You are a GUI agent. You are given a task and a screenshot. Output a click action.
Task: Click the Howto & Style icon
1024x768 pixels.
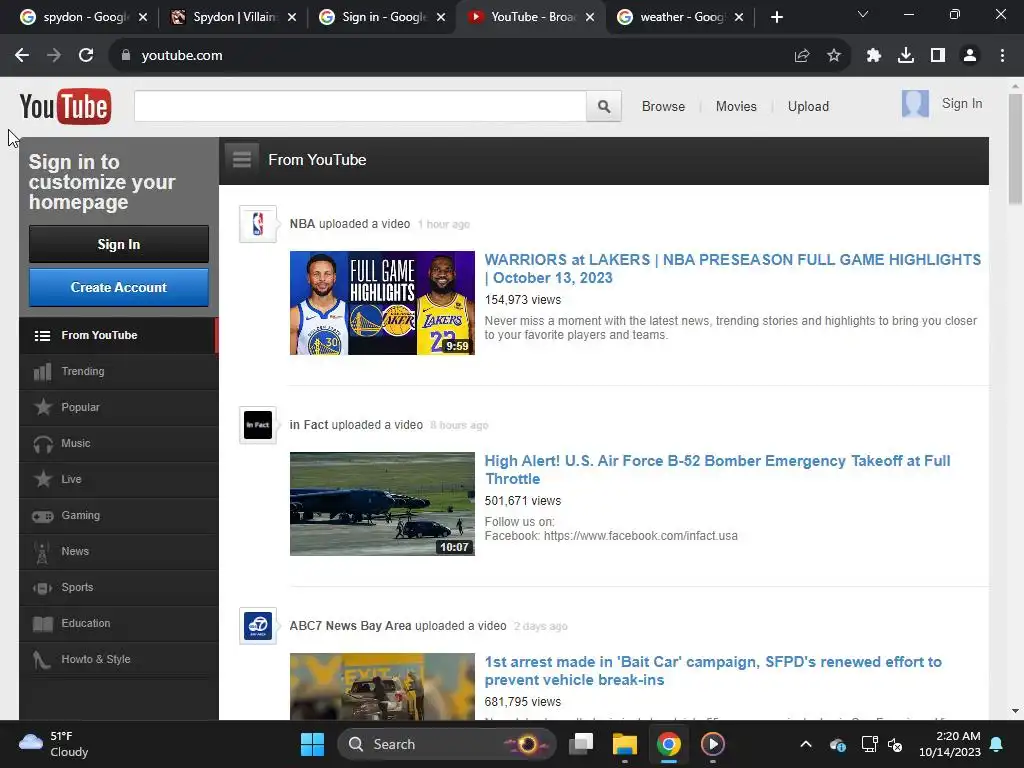click(41, 660)
